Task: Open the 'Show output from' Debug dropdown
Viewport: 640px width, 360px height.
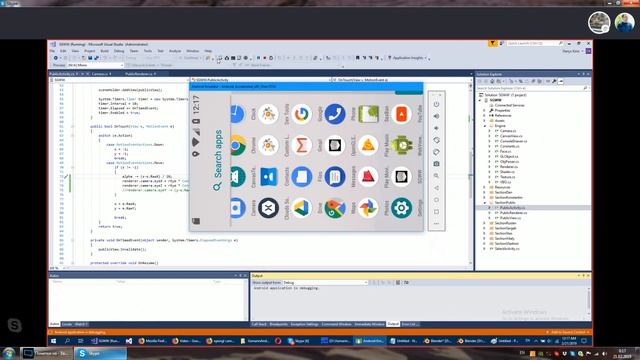Action: (x=325, y=282)
